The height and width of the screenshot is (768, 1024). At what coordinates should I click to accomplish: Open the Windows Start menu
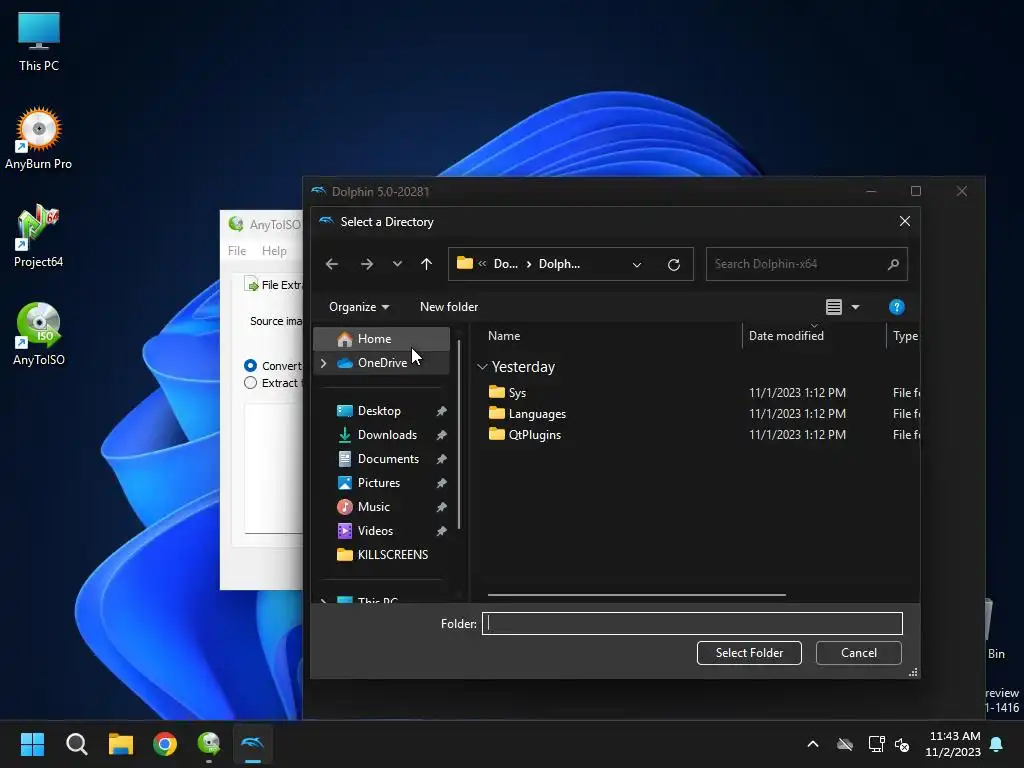pyautogui.click(x=32, y=744)
